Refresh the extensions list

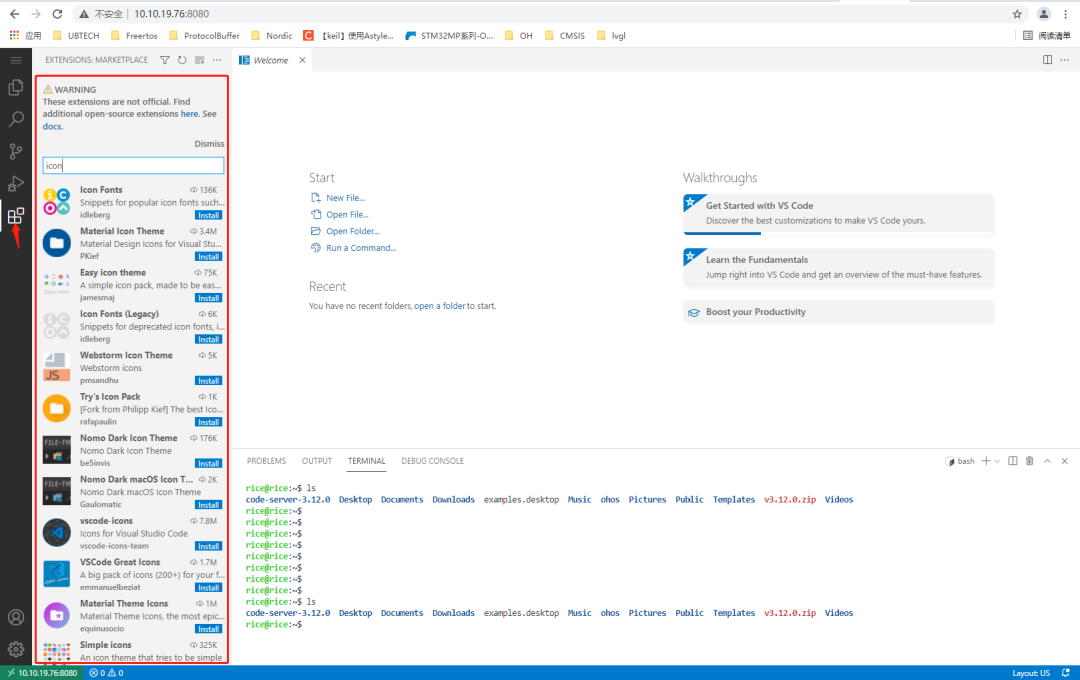pos(182,60)
